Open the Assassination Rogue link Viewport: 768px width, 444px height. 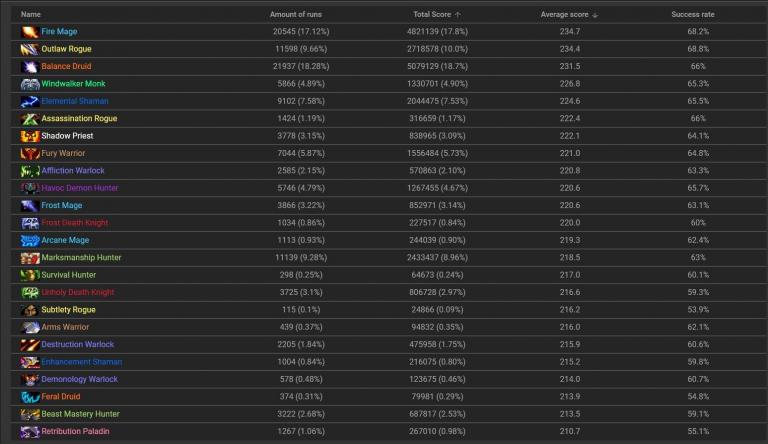click(79, 119)
